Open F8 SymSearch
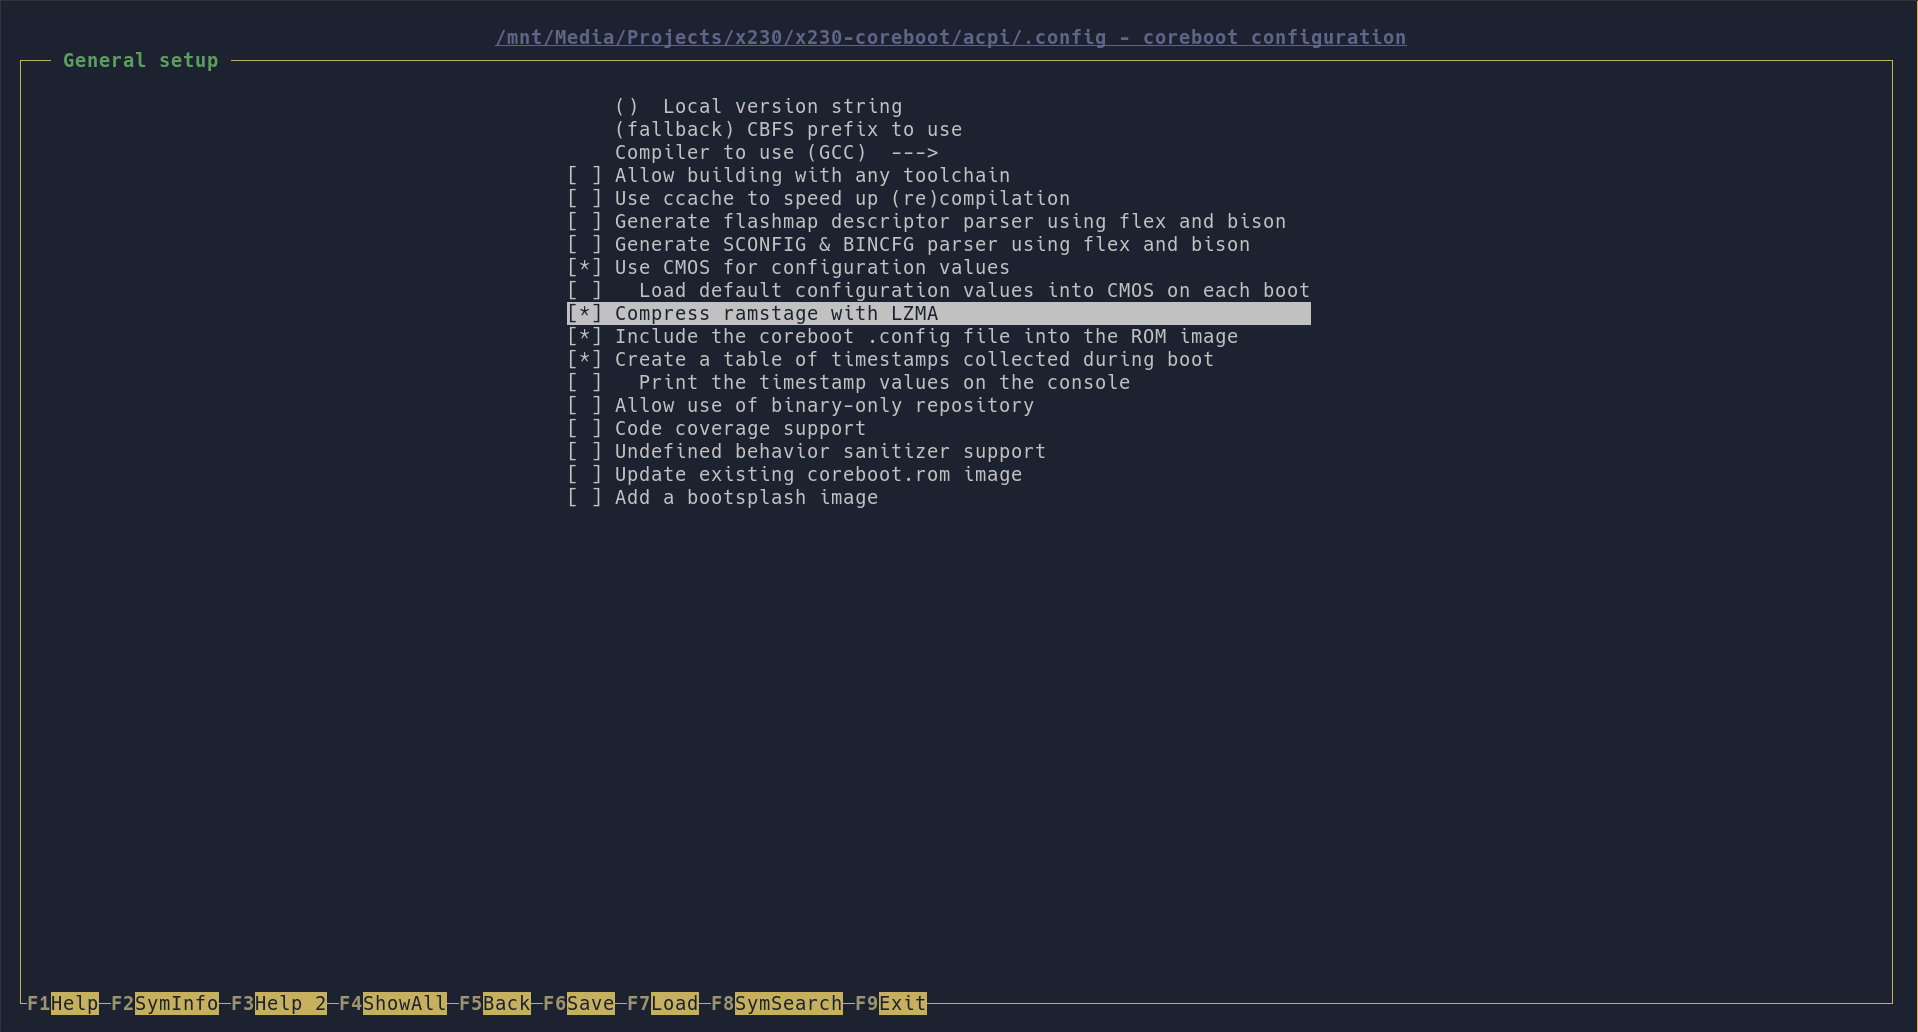This screenshot has width=1918, height=1032. point(777,1003)
